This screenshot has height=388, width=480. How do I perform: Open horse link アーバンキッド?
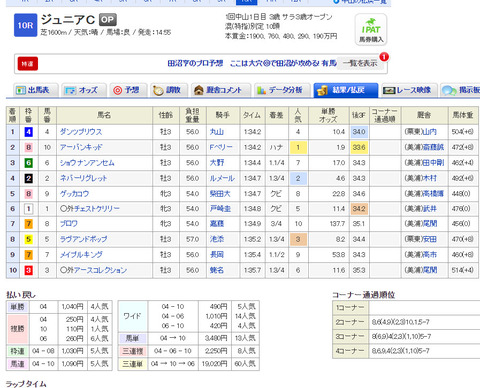81,147
